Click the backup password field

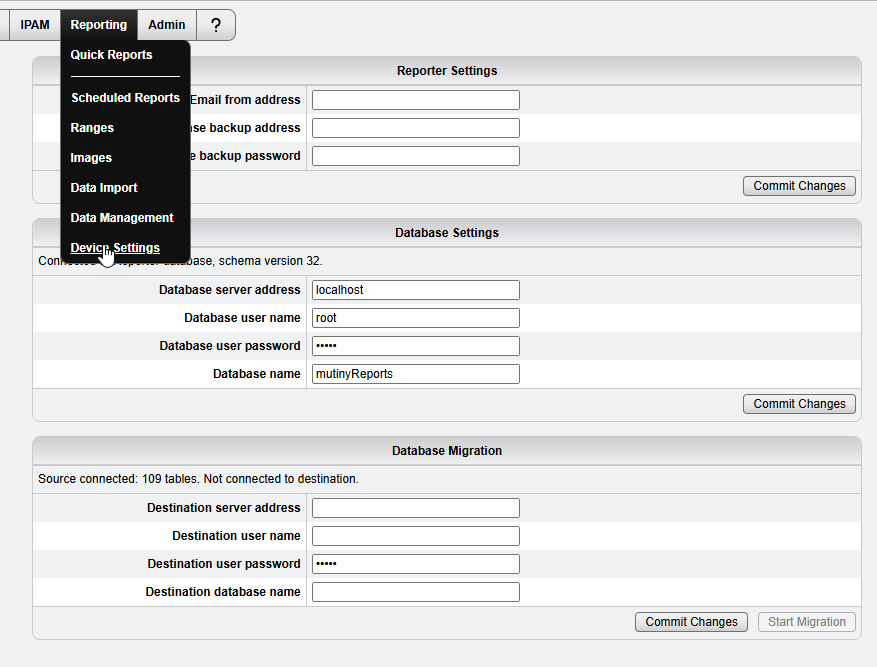(416, 156)
